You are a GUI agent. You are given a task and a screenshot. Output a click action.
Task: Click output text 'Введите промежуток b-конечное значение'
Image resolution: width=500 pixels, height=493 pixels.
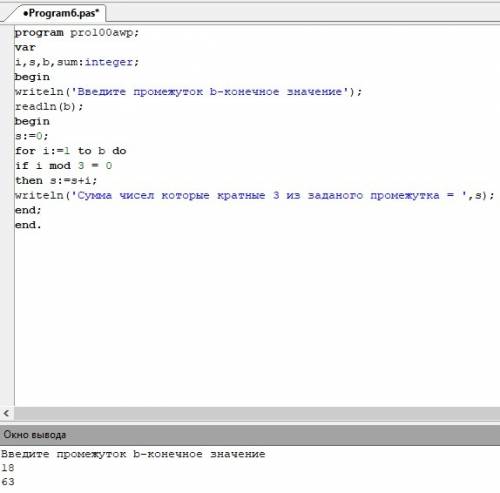(x=133, y=454)
